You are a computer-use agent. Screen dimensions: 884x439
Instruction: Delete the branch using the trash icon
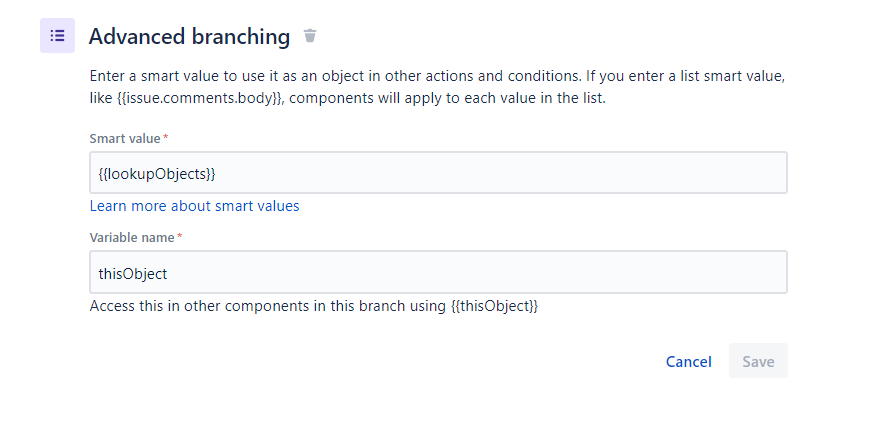coord(310,36)
